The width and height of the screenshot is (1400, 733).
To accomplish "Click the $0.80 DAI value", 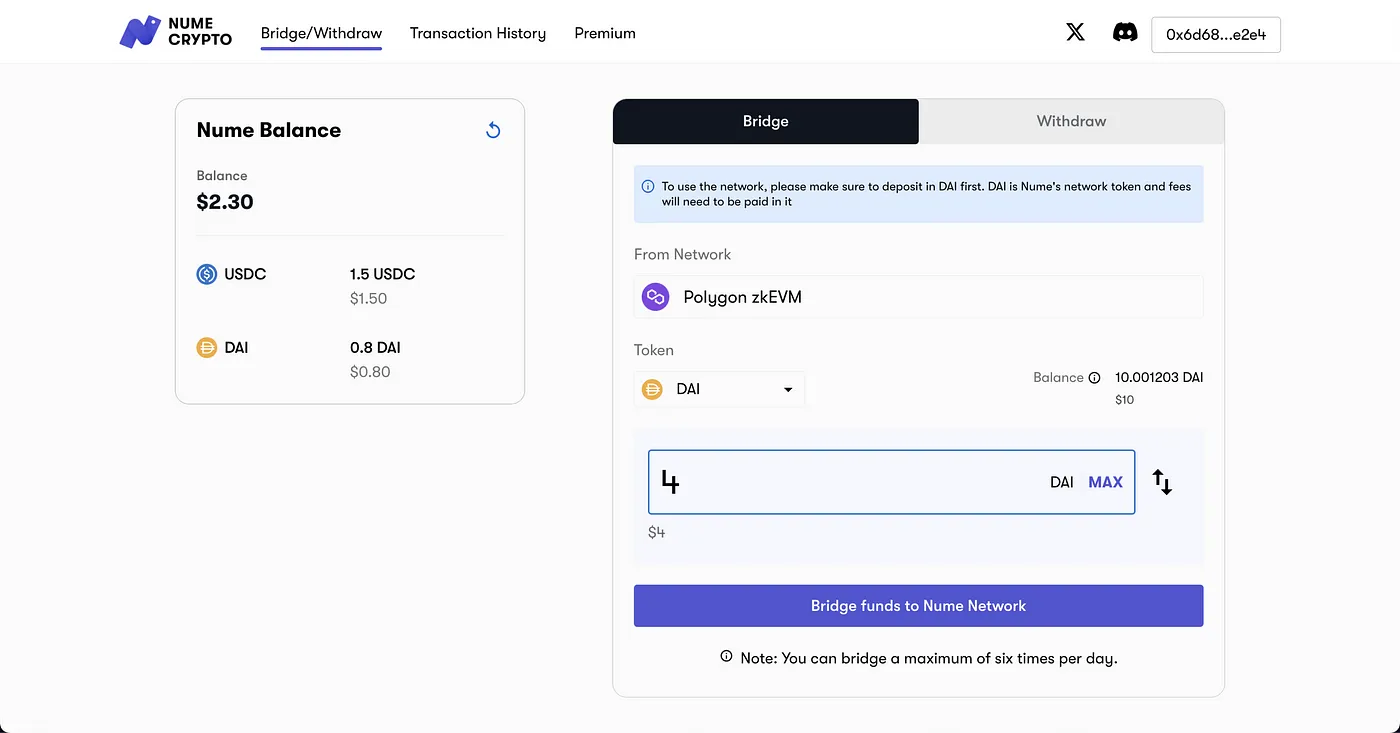I will click(x=370, y=372).
